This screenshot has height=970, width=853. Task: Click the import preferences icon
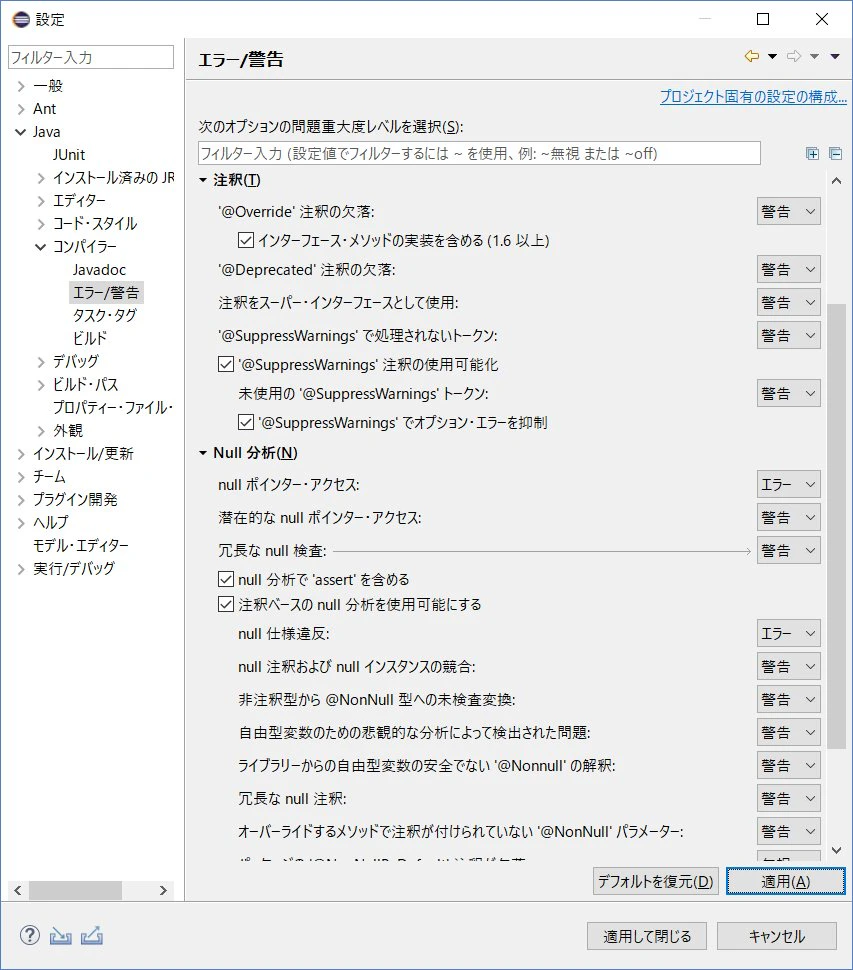[x=60, y=936]
